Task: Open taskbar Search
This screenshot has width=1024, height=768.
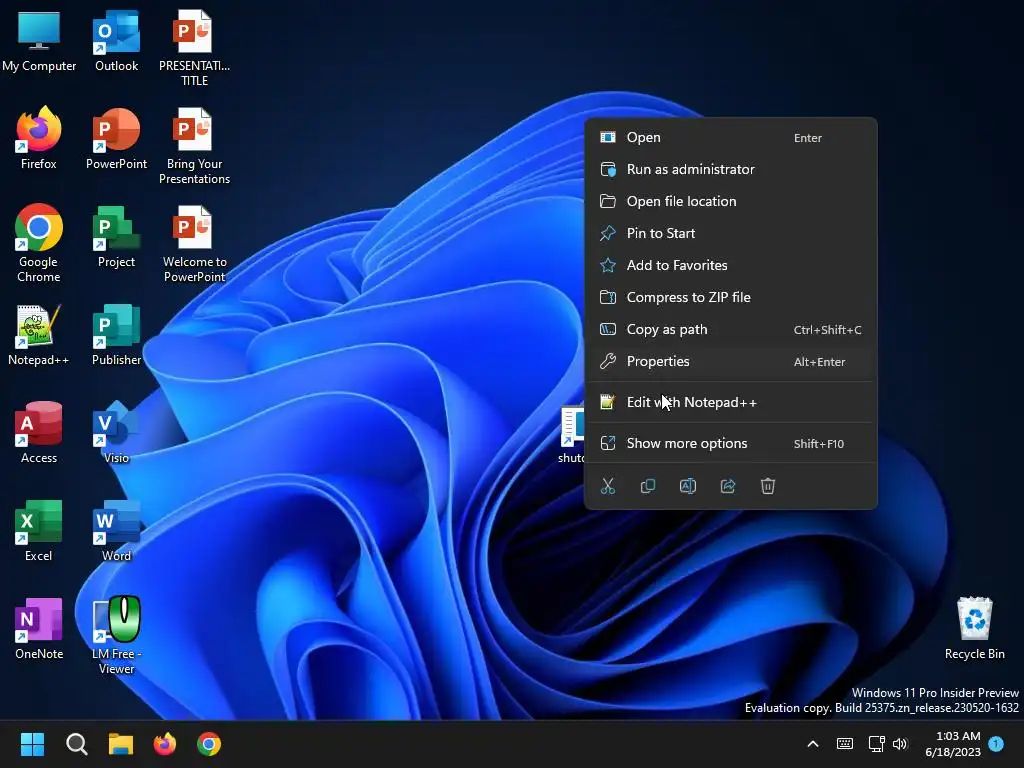Action: [x=76, y=744]
